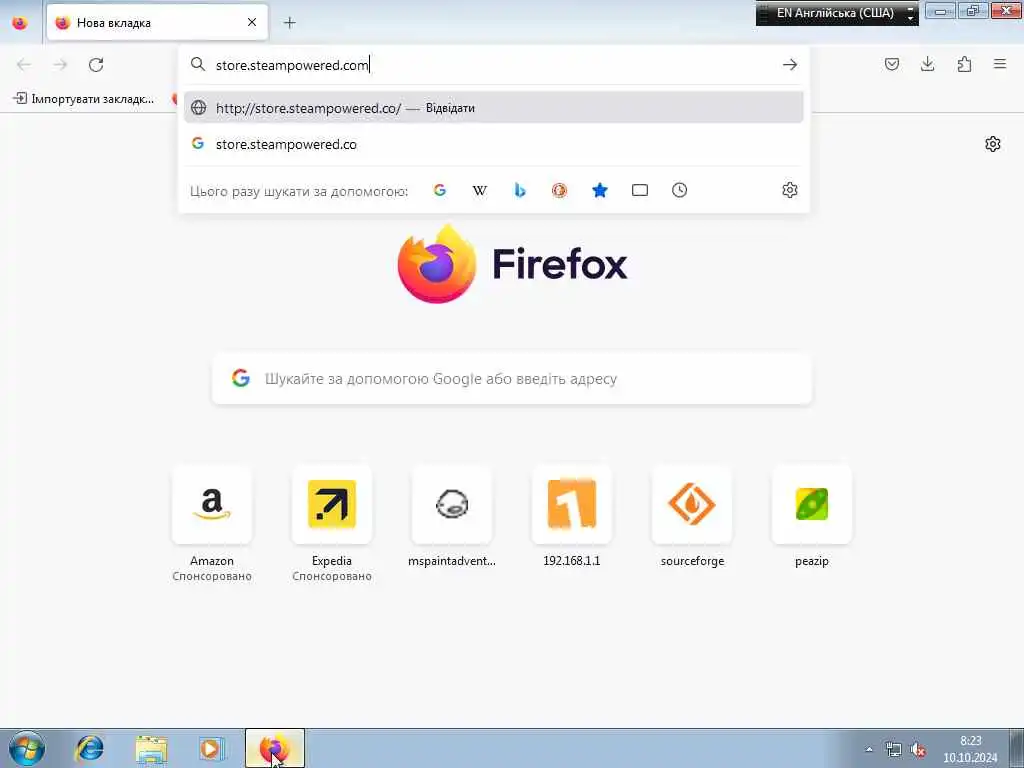Open search settings gear in dropdown
This screenshot has width=1024, height=768.
pos(790,190)
